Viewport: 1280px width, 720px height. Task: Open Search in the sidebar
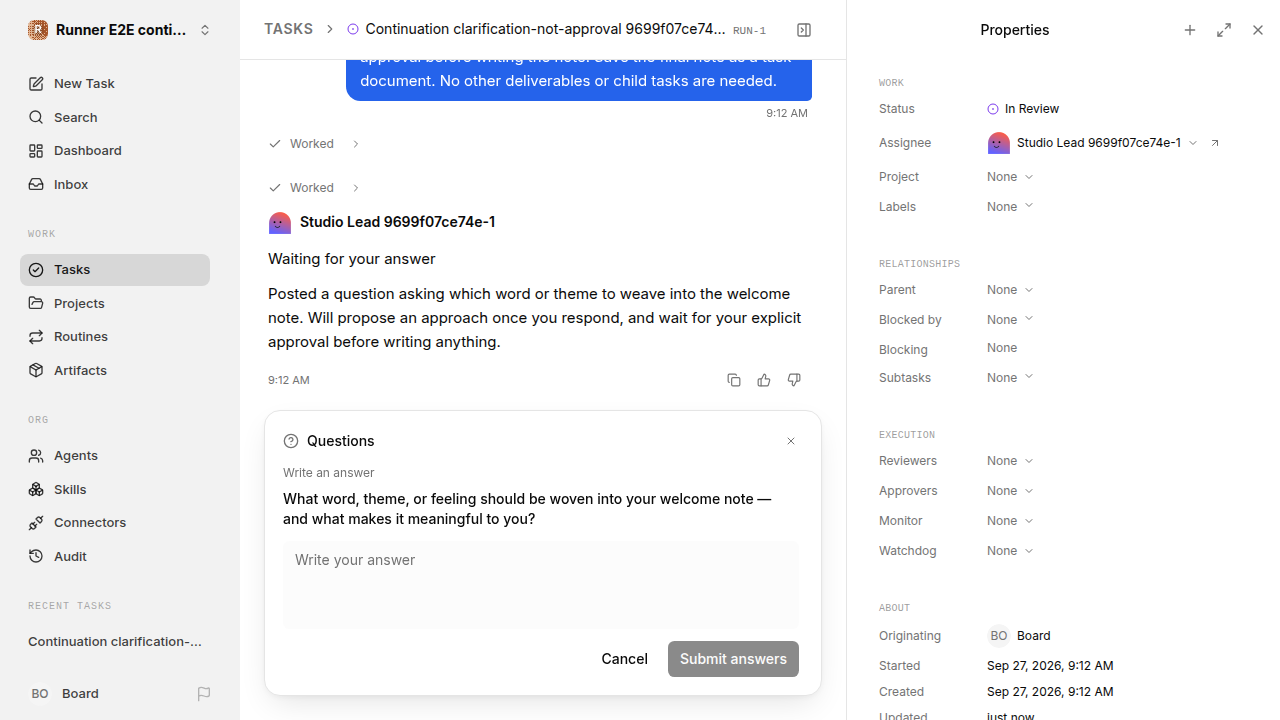pyautogui.click(x=115, y=117)
